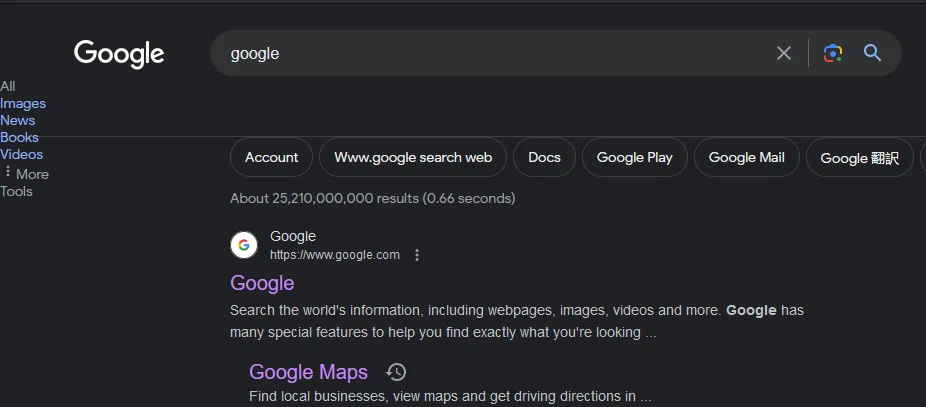926x407 pixels.
Task: Go to the Videos tab
Action: point(22,154)
